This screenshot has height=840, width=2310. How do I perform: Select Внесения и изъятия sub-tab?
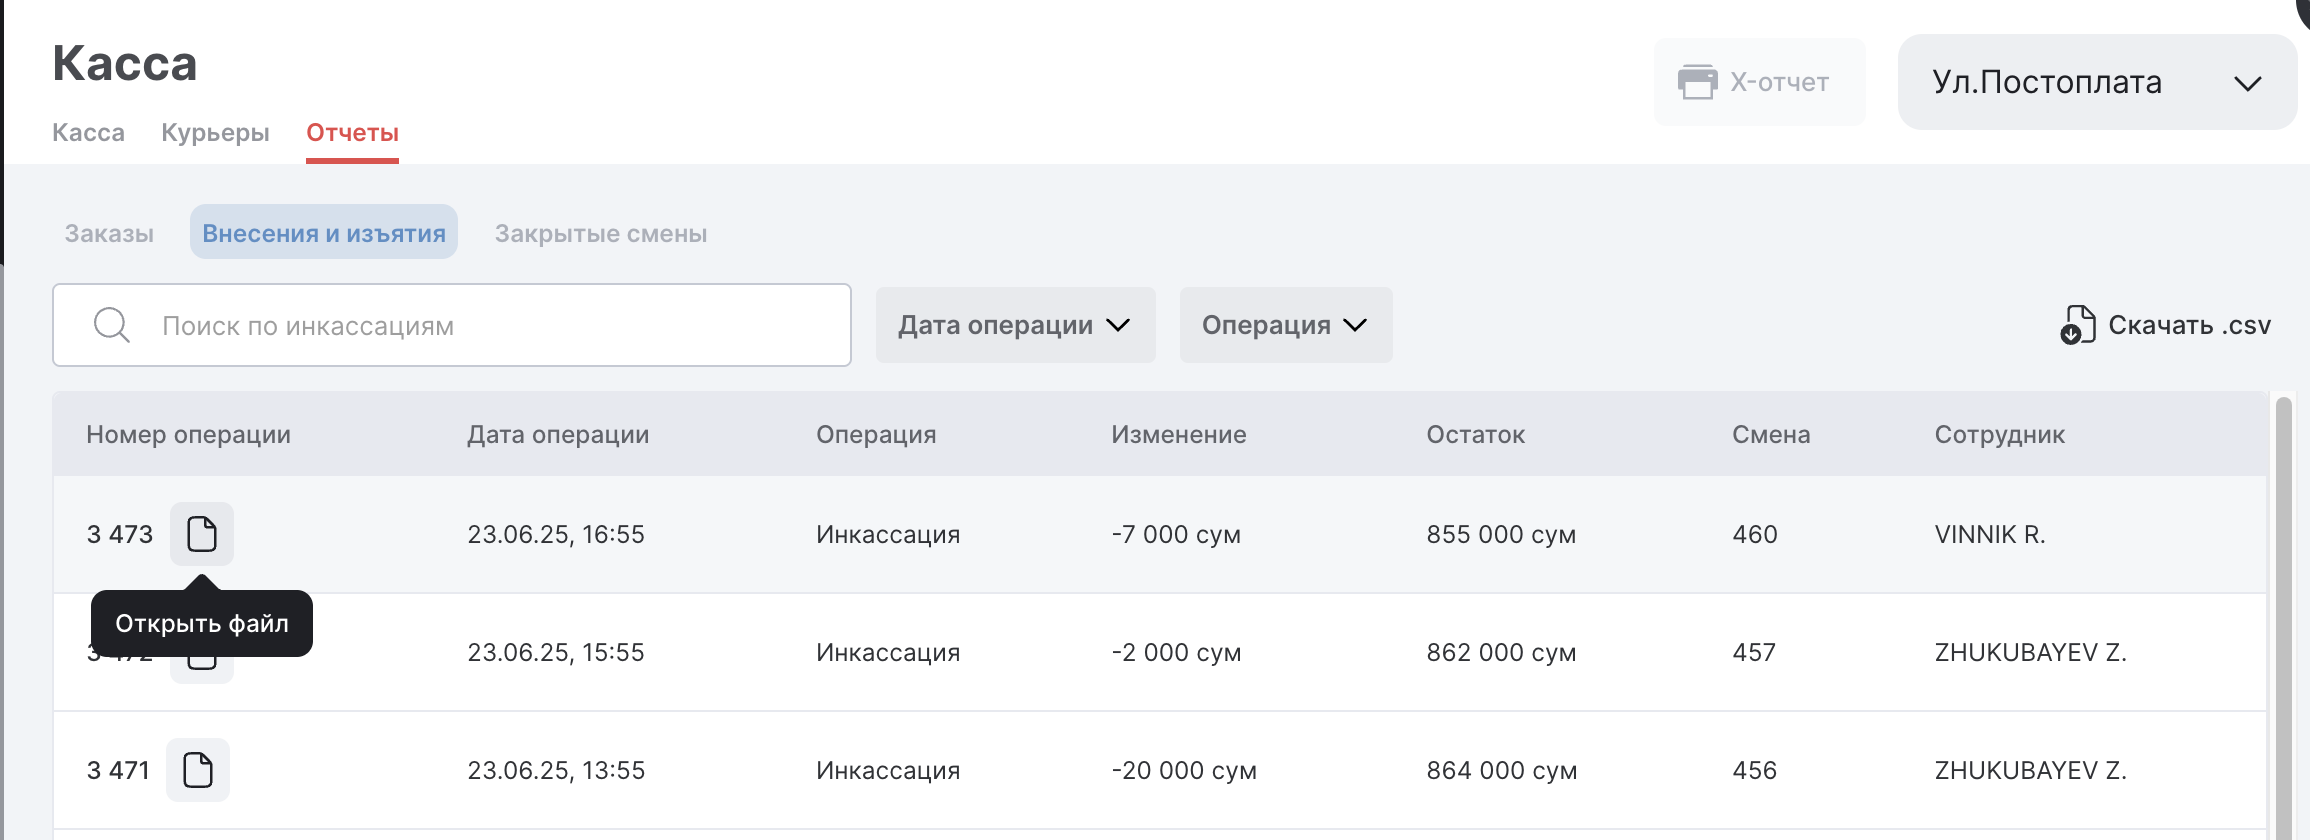click(324, 233)
